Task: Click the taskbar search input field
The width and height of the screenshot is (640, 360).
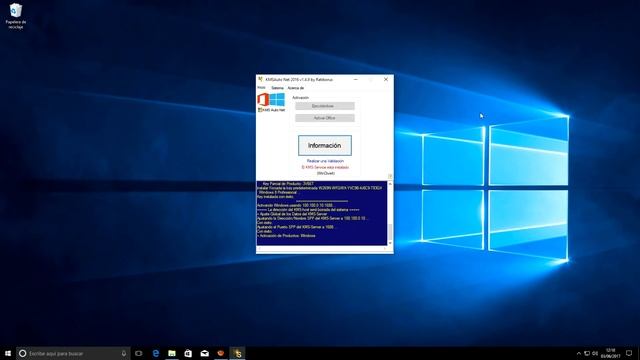Action: pyautogui.click(x=73, y=353)
